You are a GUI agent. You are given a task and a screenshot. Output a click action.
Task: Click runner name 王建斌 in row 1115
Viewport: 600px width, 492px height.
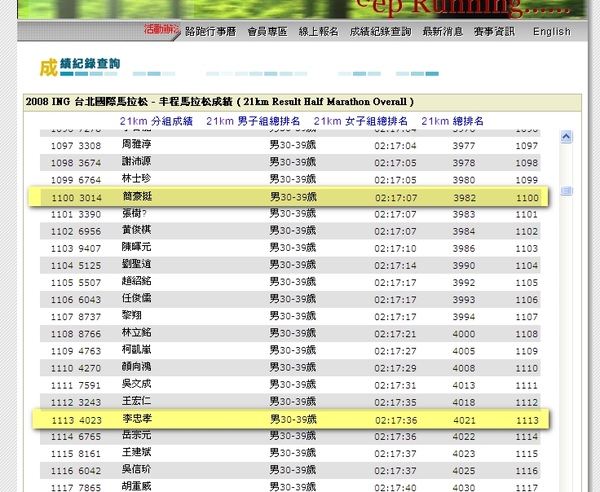pyautogui.click(x=137, y=452)
